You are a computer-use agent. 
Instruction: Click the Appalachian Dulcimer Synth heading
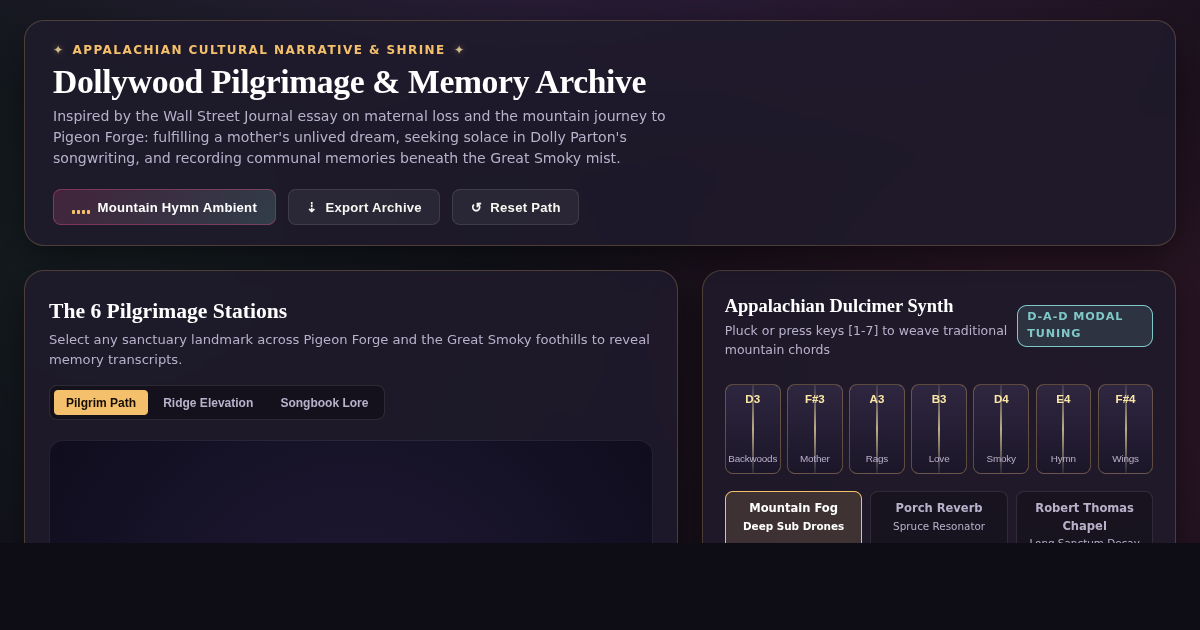tap(839, 306)
